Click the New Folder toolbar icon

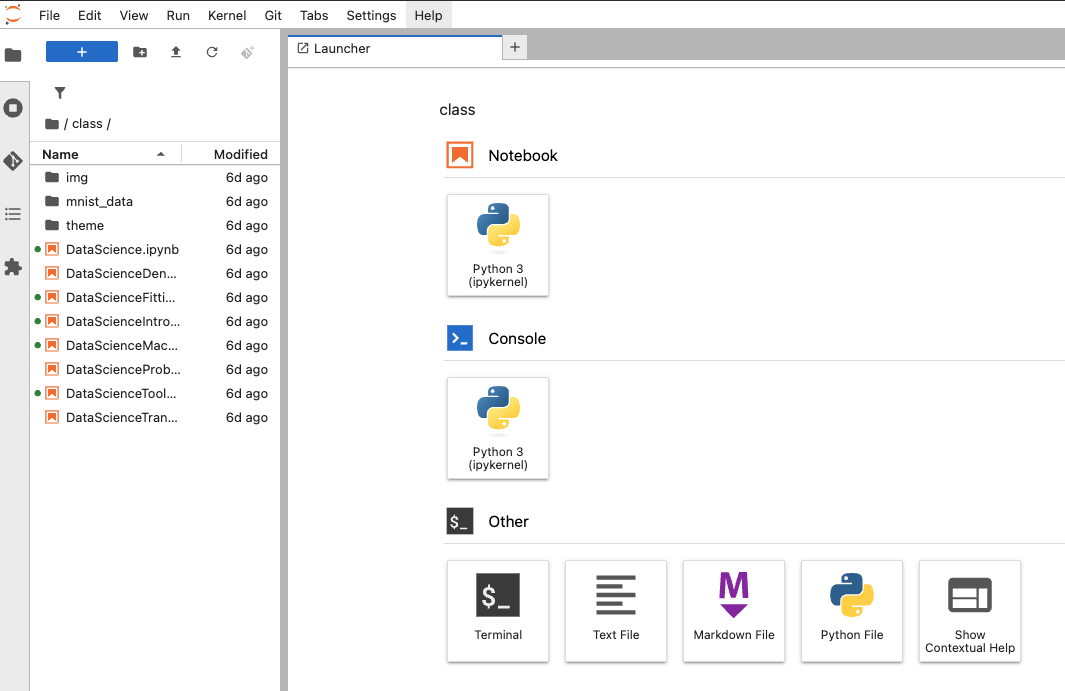[140, 52]
